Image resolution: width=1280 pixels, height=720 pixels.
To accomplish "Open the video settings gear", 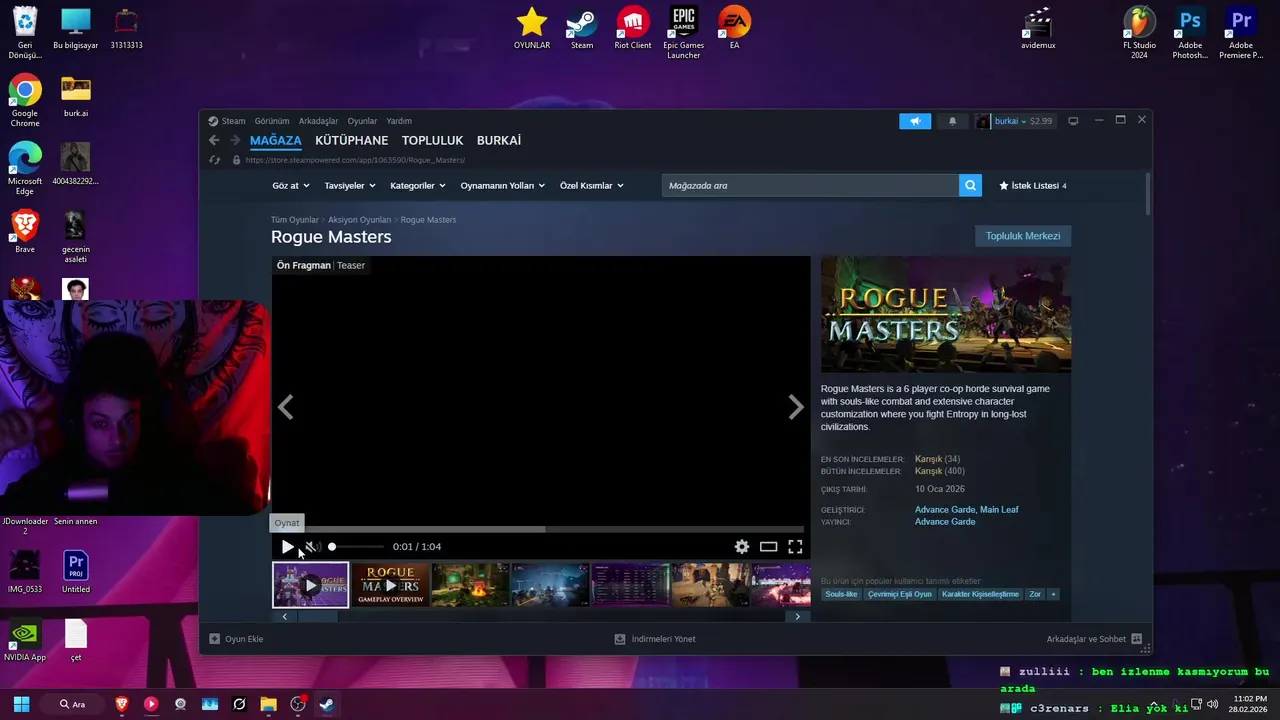I will point(742,547).
